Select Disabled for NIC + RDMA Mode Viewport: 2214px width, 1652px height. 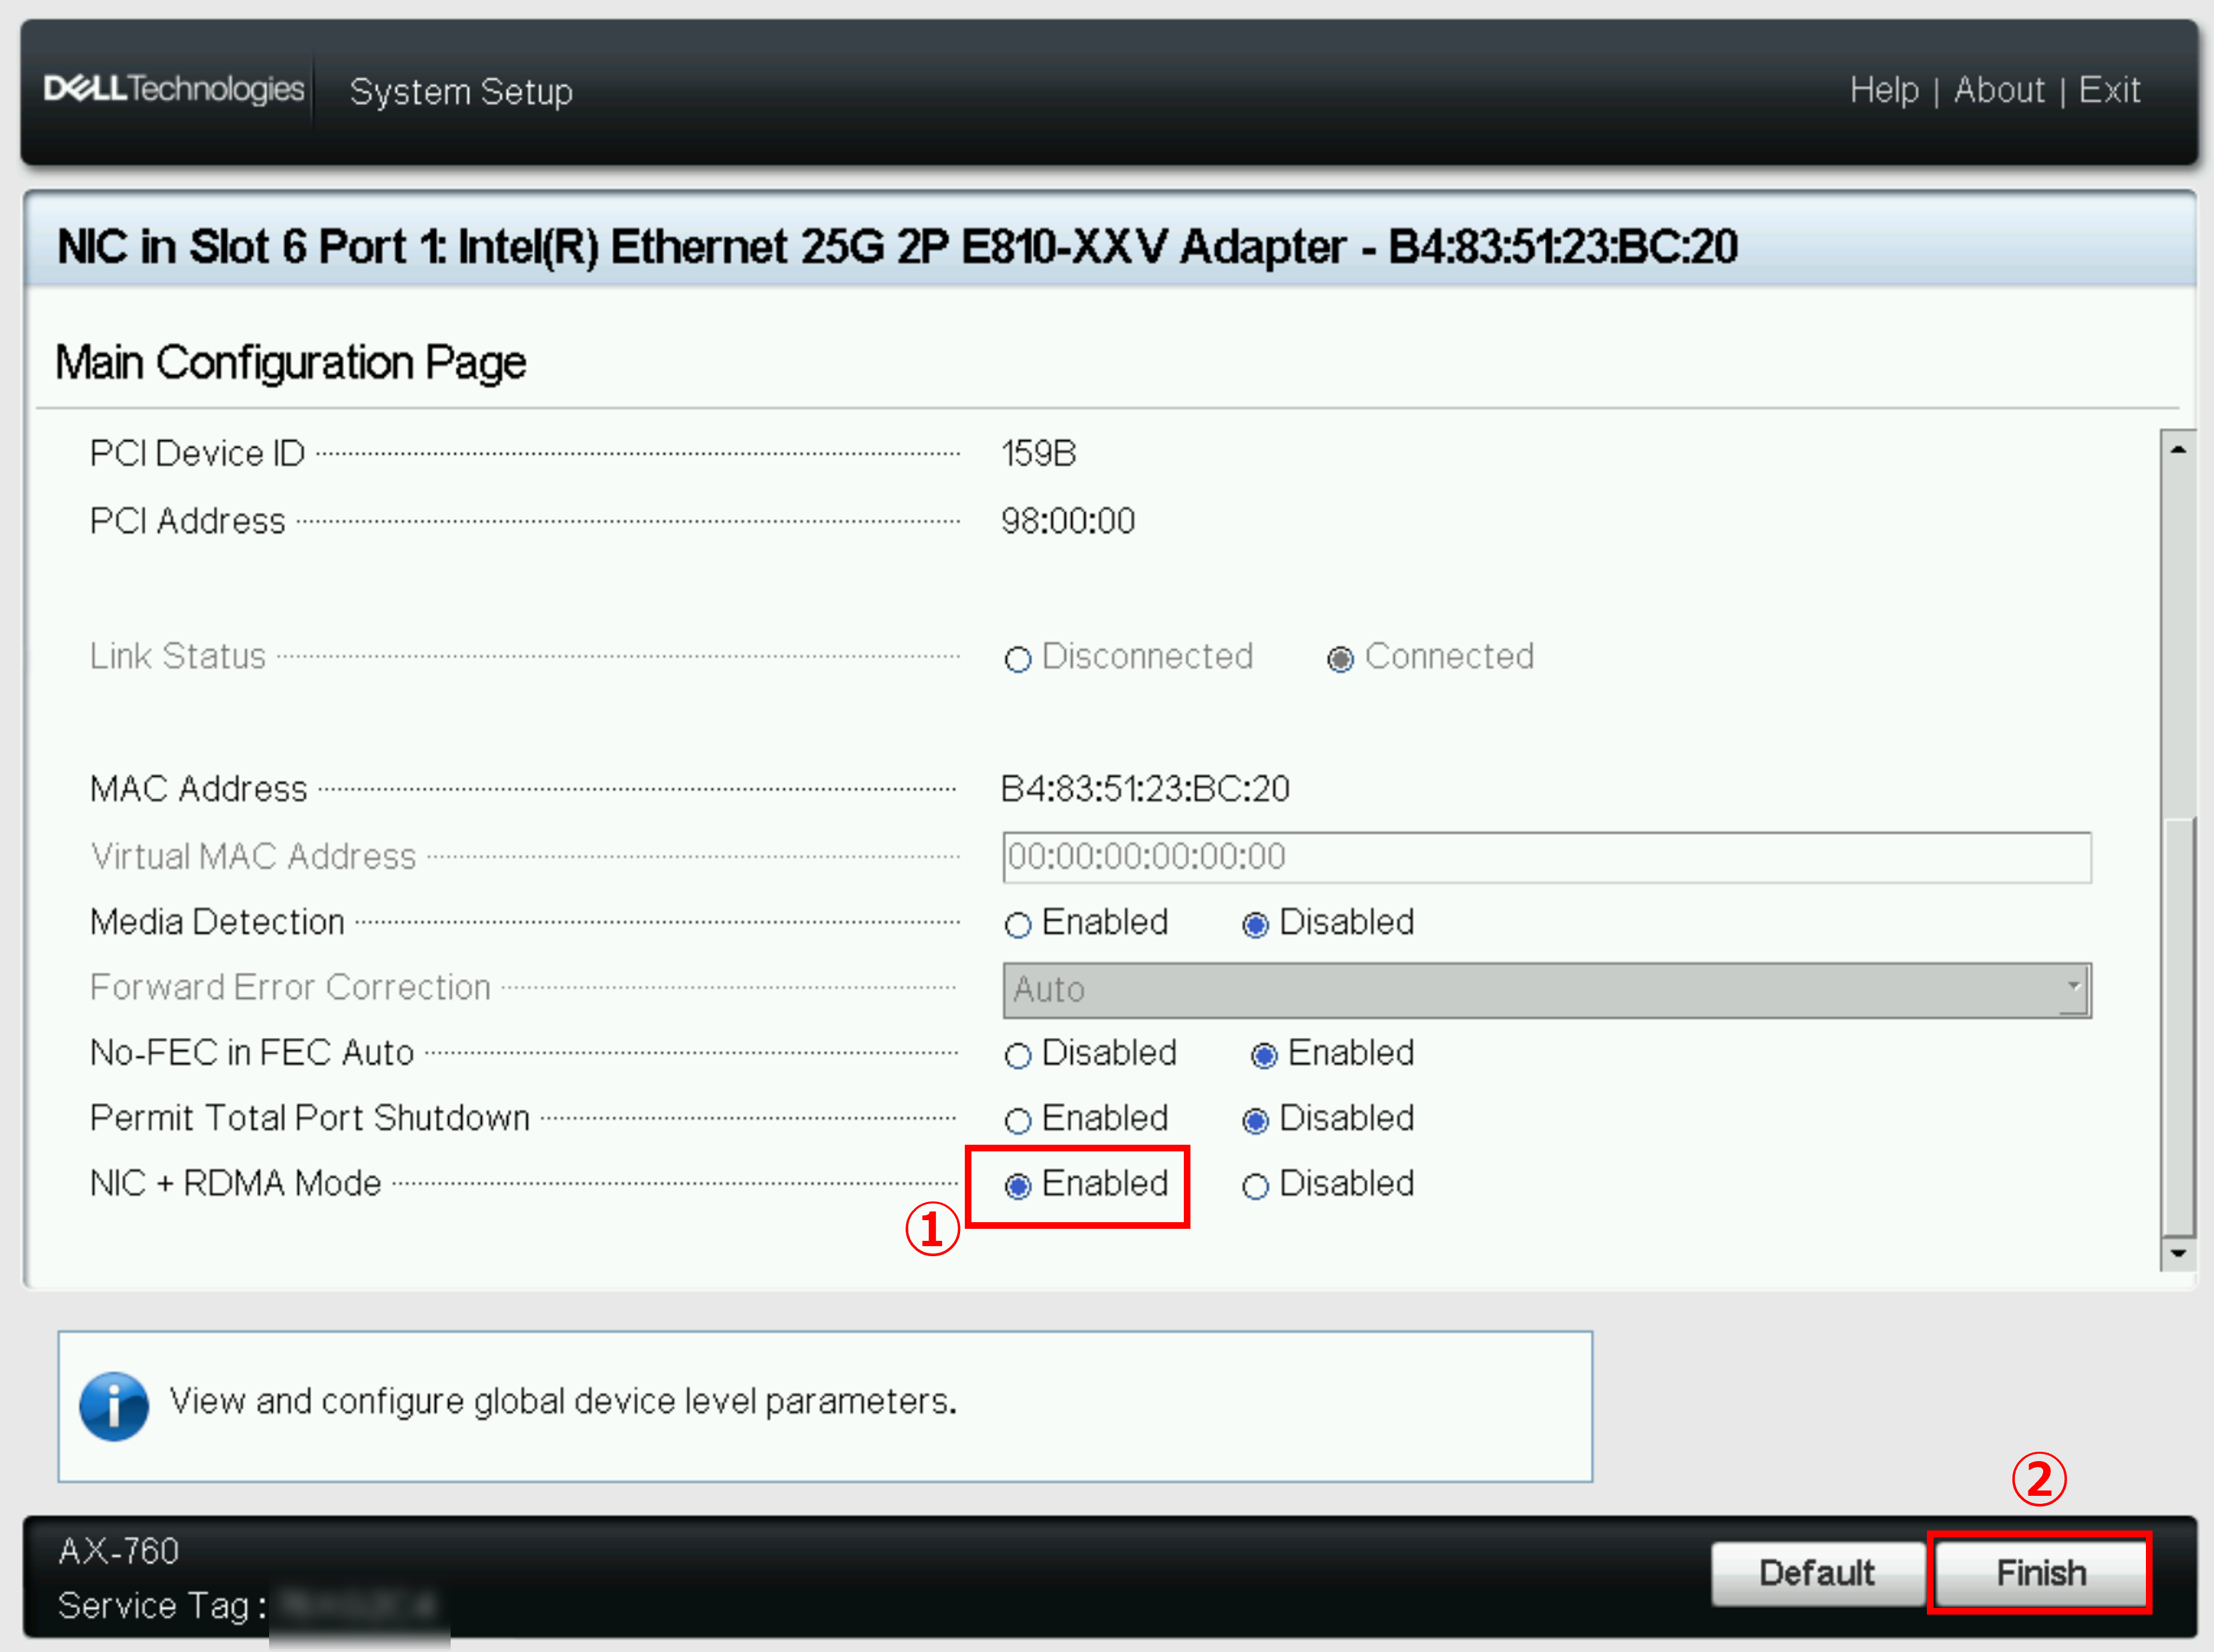tap(1255, 1186)
